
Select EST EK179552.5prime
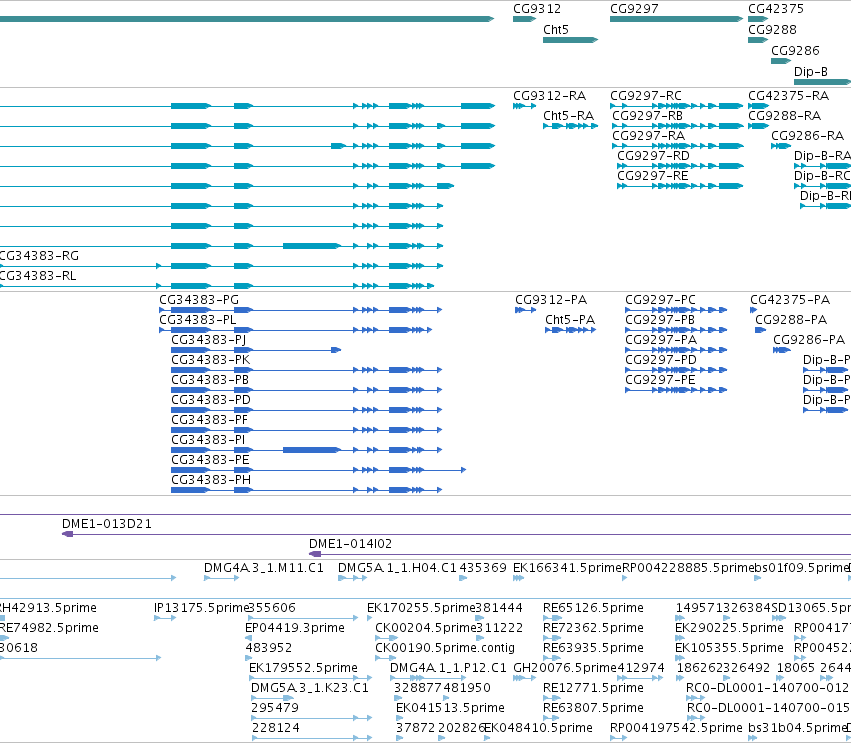(303, 668)
